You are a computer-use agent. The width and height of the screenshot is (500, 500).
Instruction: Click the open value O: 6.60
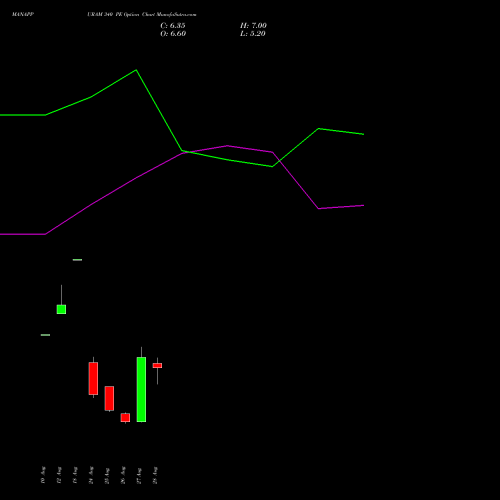coord(173,34)
